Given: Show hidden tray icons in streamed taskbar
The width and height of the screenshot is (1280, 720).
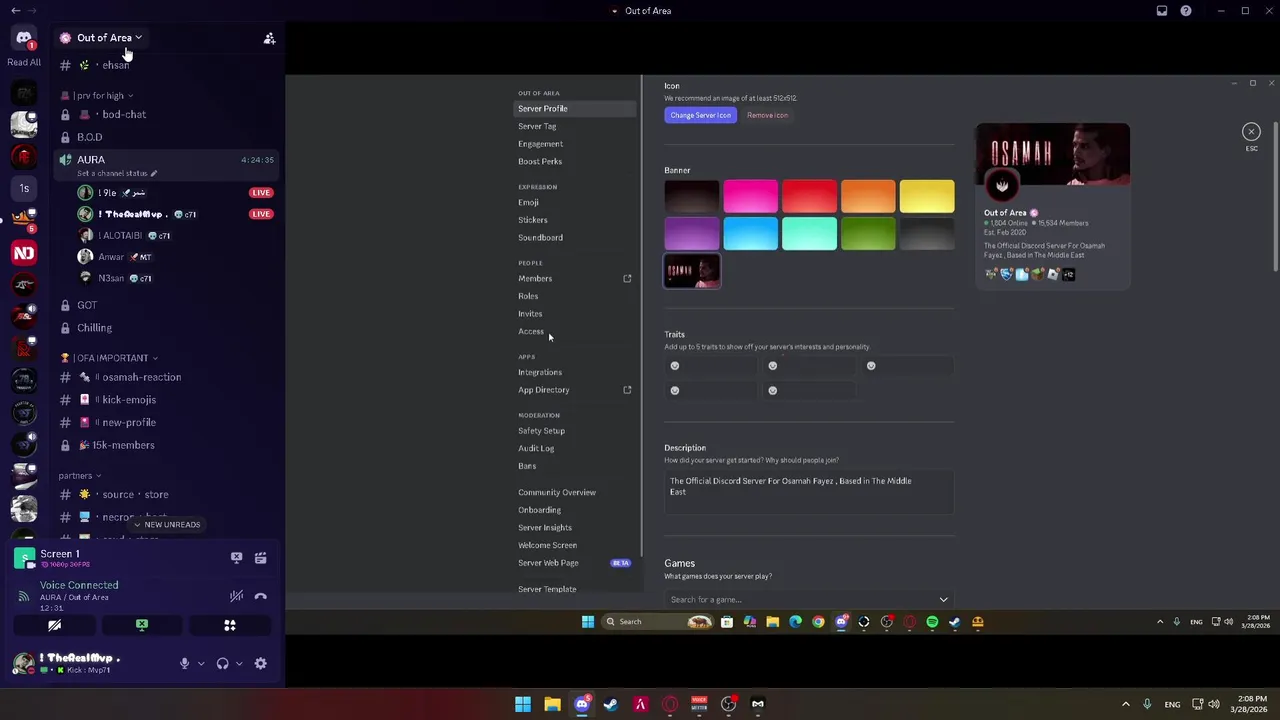Looking at the screenshot, I should 1160,622.
